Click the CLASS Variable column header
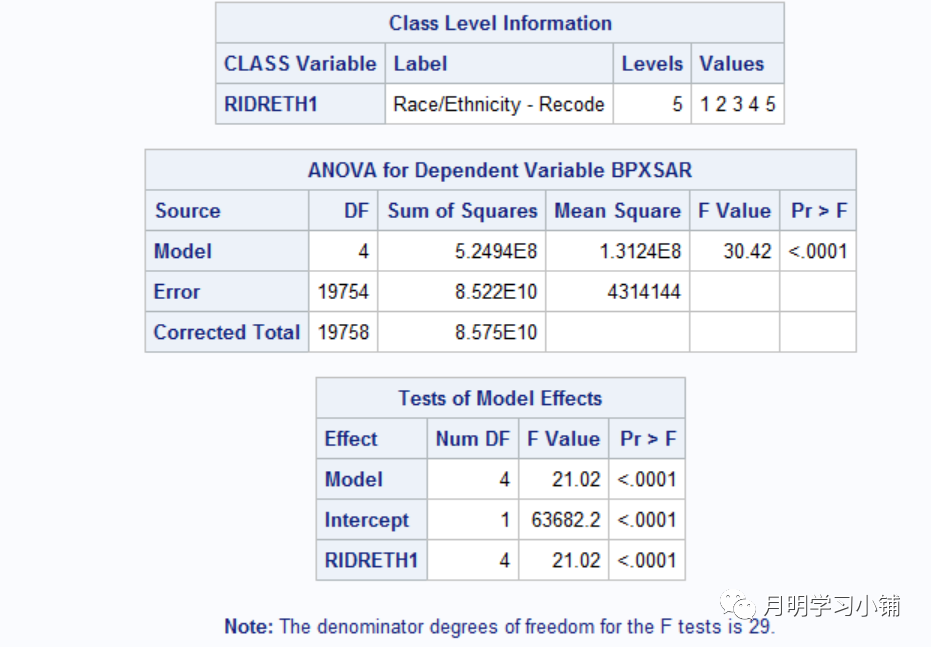This screenshot has height=647, width=931. click(300, 64)
